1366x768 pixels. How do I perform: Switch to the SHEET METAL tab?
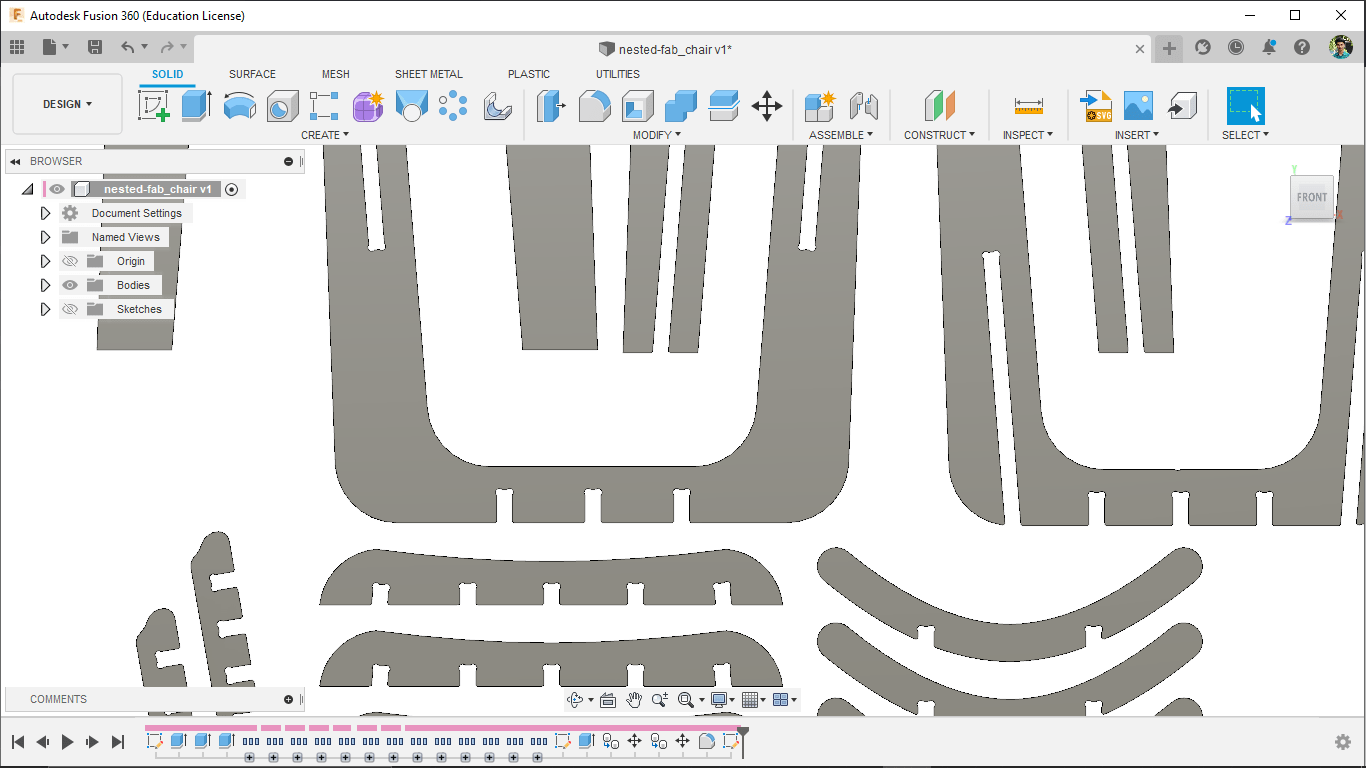(428, 74)
